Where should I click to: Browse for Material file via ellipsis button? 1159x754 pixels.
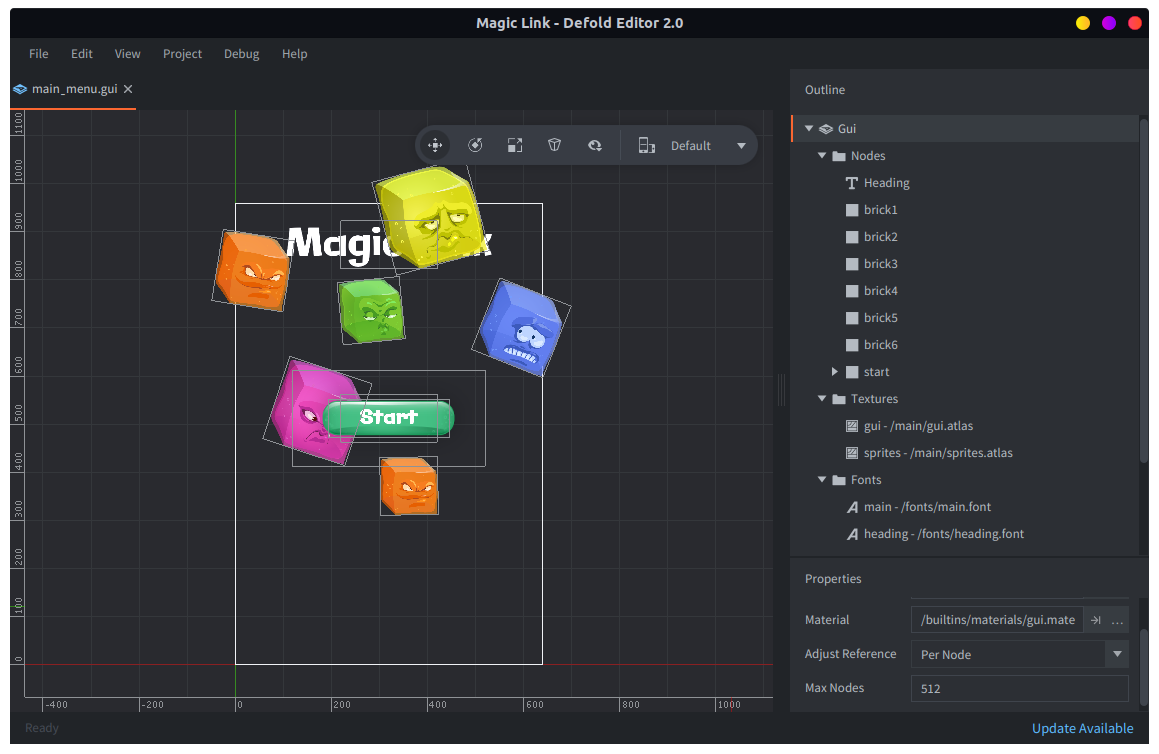tap(1117, 620)
